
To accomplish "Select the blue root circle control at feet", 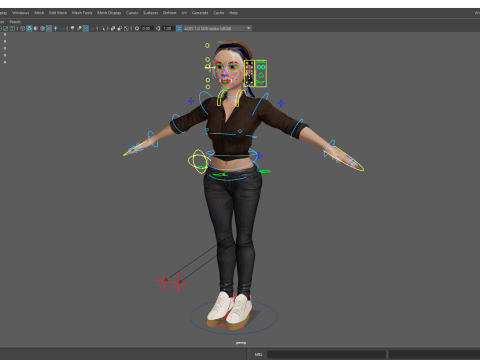I will (x=234, y=317).
